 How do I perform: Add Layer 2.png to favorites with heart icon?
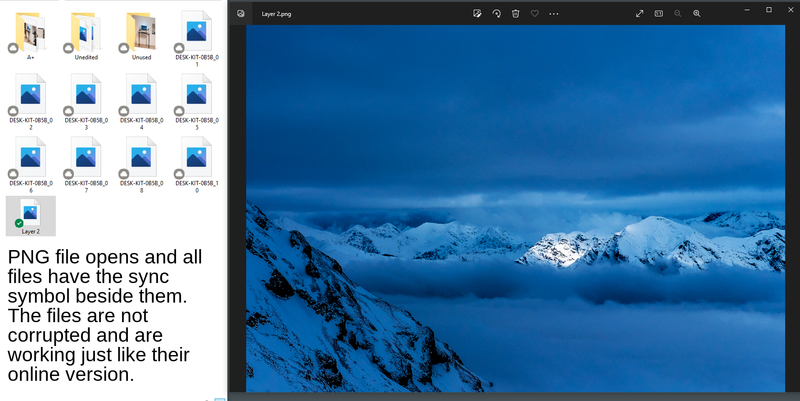535,13
